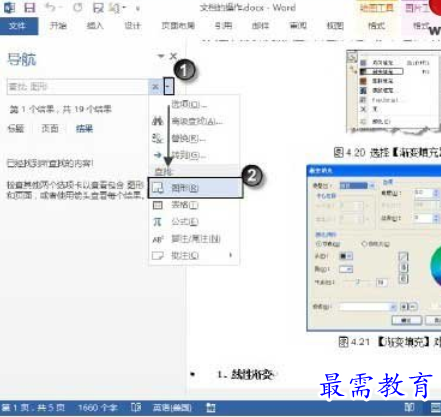The height and width of the screenshot is (417, 441).
Task: Switch to print layout view icon
Action: click(436, 407)
